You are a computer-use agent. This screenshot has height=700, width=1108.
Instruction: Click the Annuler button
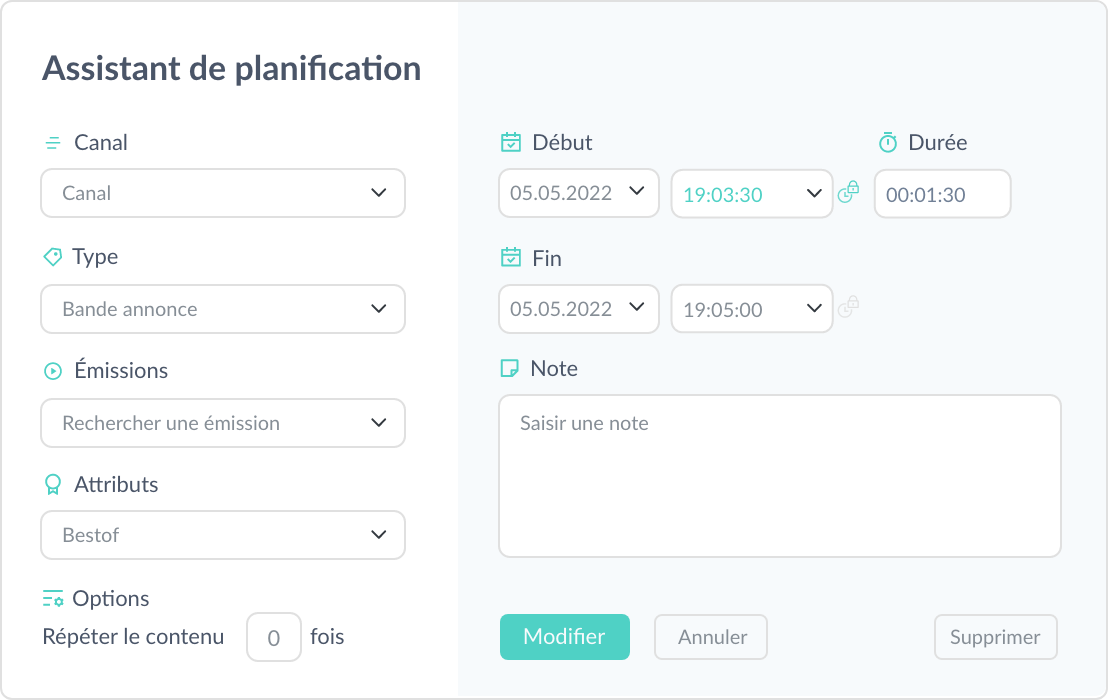711,637
